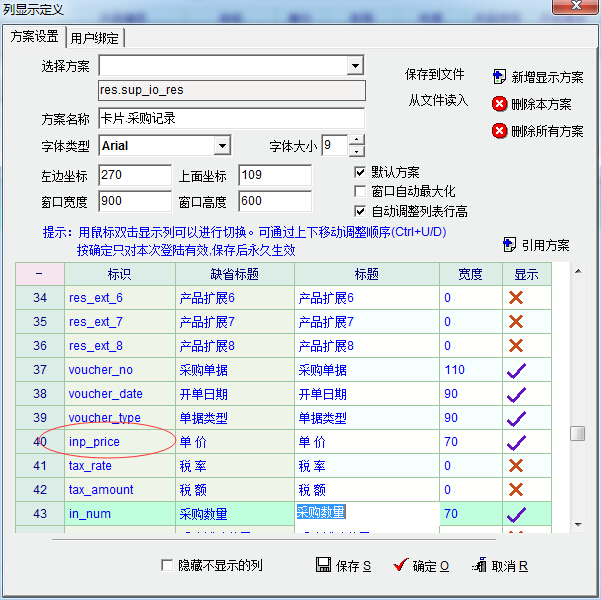Increase font size with the up stepper arrow

tap(357, 140)
